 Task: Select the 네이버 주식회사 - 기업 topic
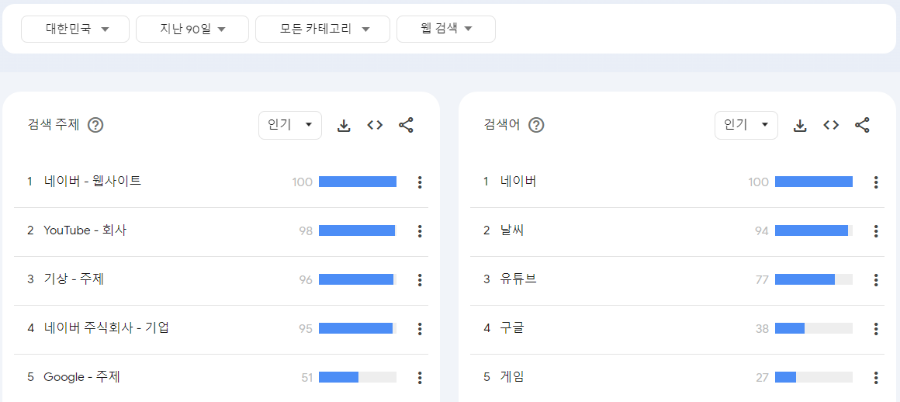click(x=106, y=328)
